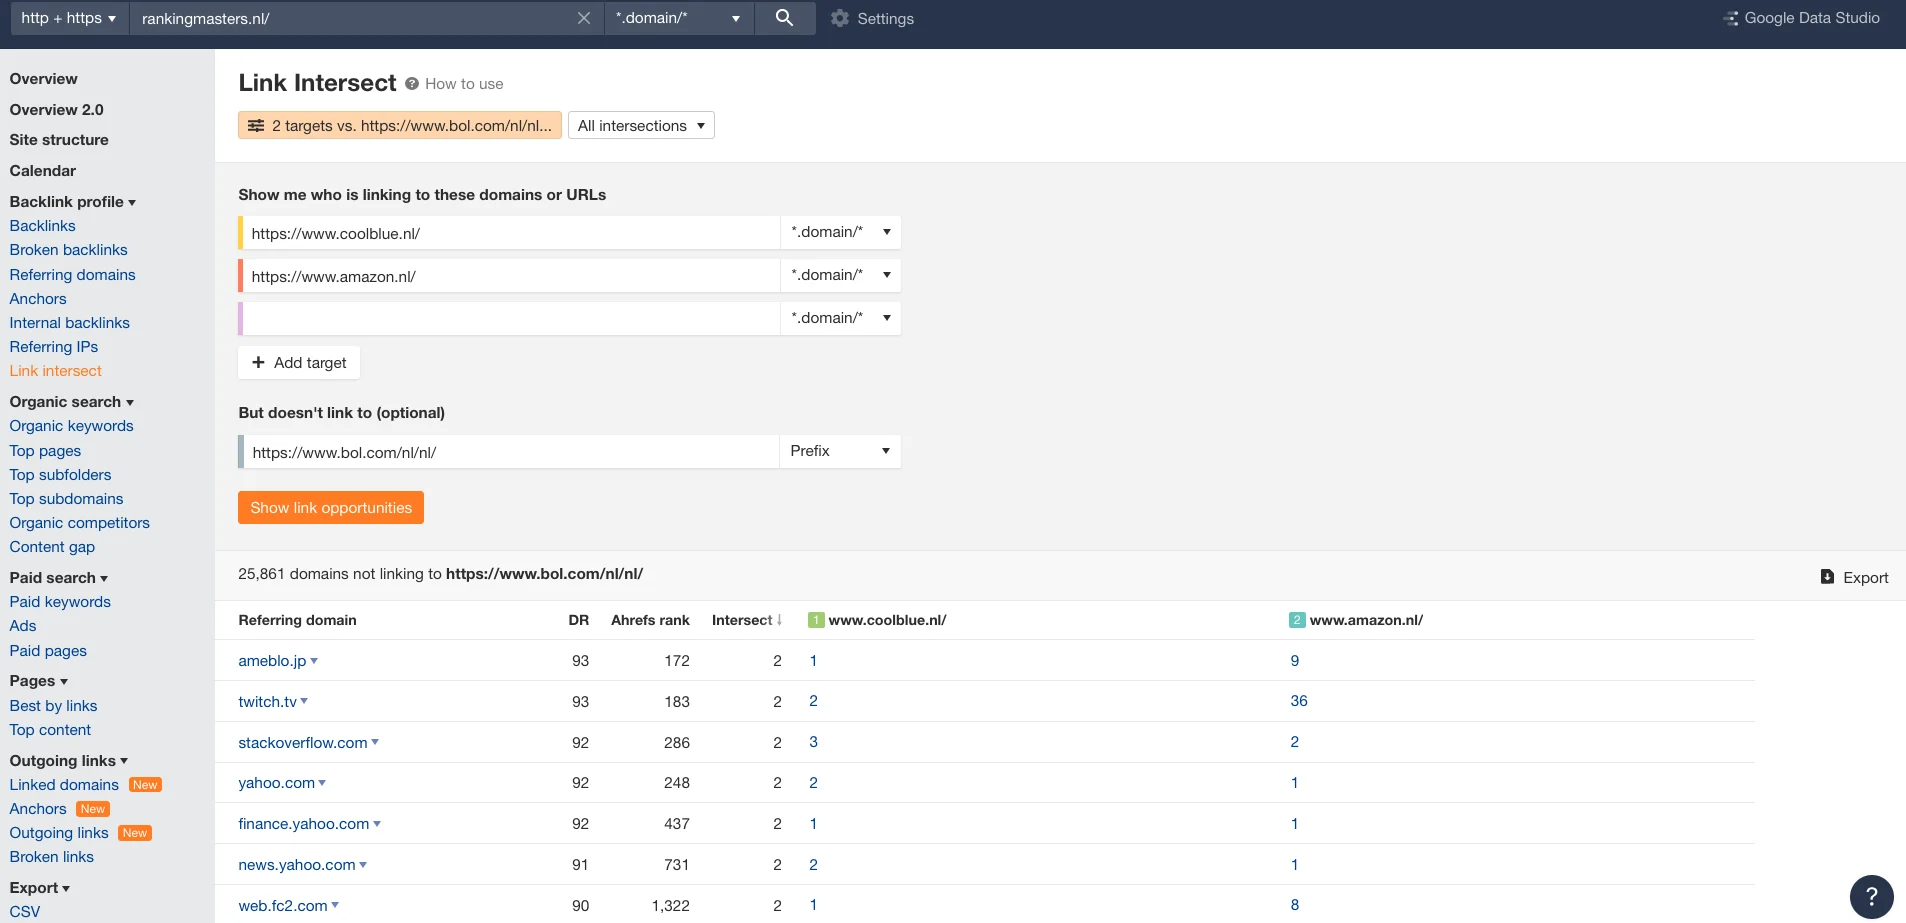This screenshot has width=1906, height=923.
Task: Focus the bol.com exclusion input
Action: tap(511, 451)
